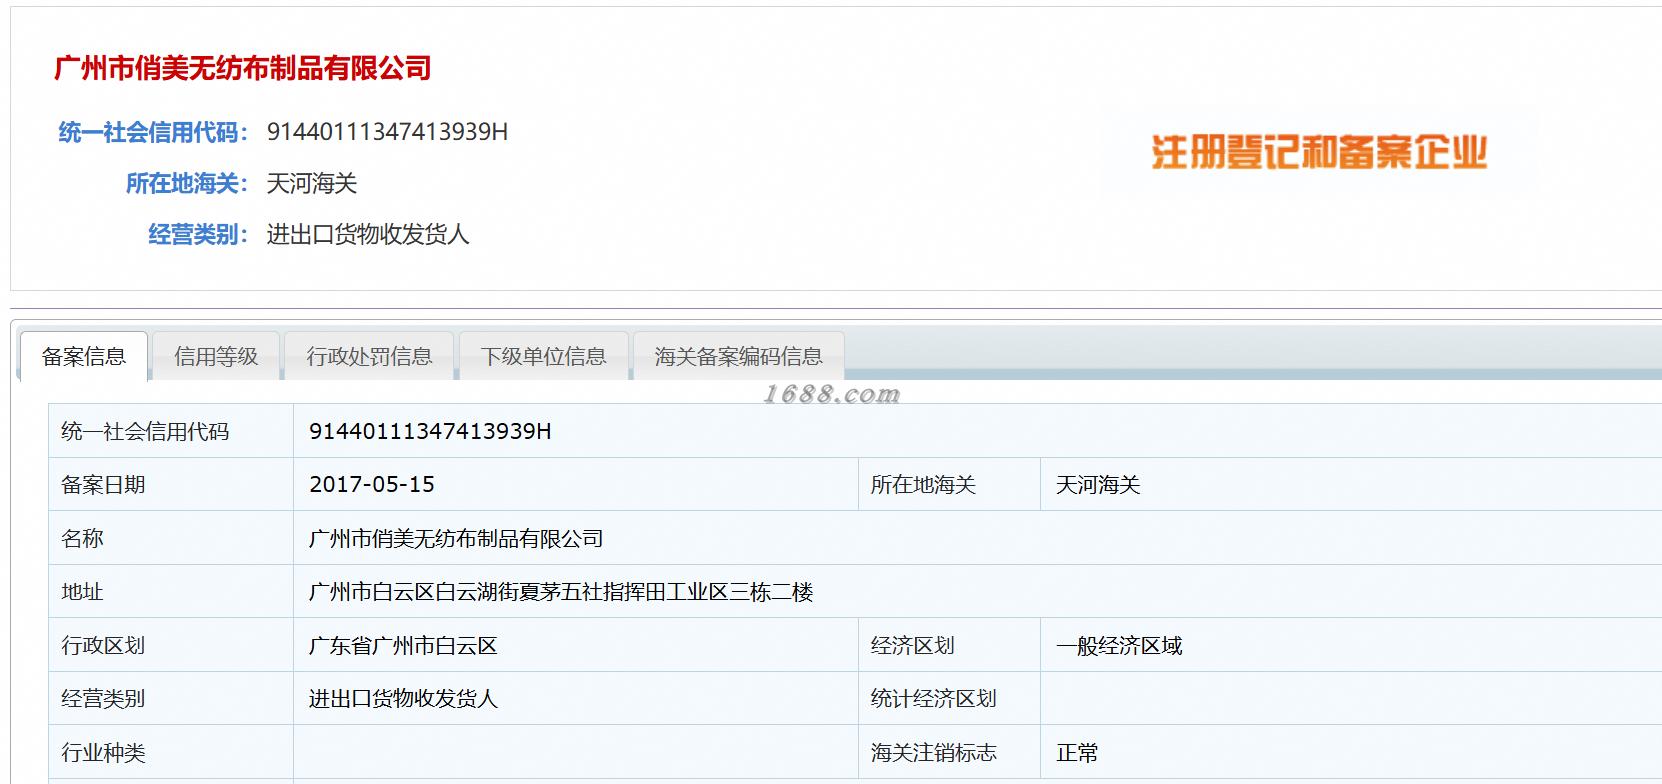The image size is (1662, 784).
Task: Click header label 经营类别:
Action: pyautogui.click(x=198, y=235)
